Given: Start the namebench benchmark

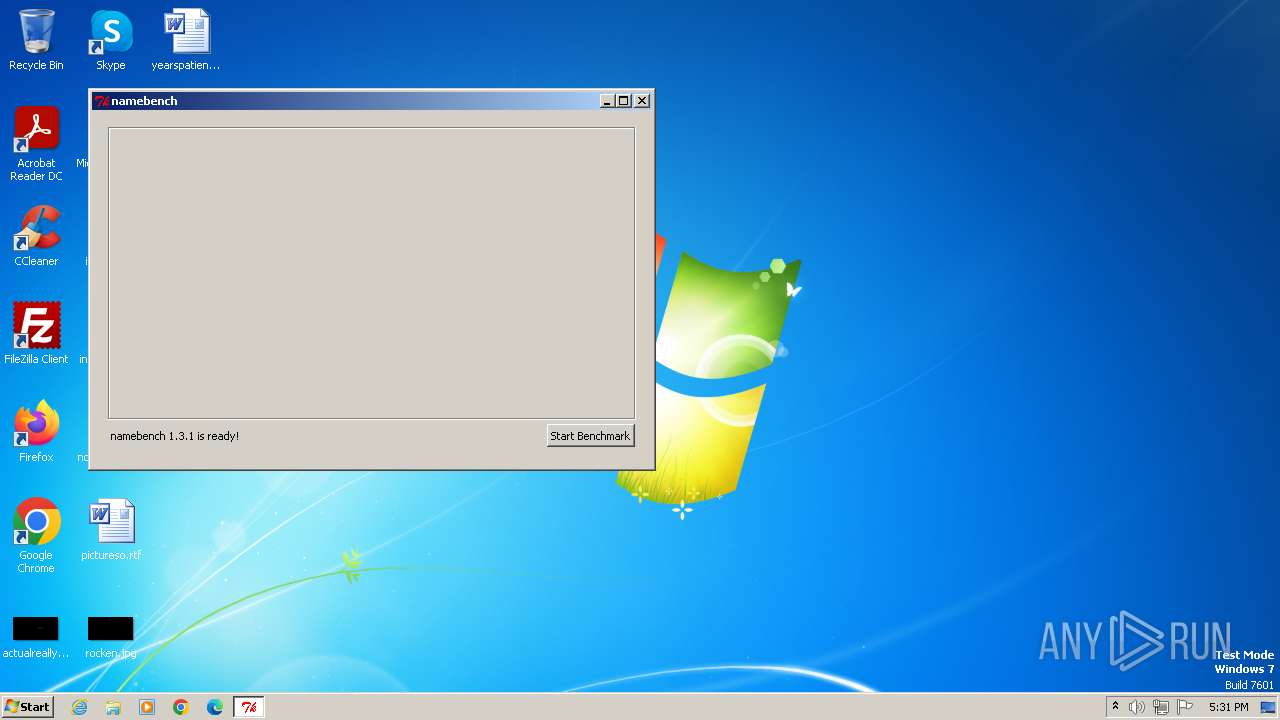Looking at the screenshot, I should click(590, 436).
